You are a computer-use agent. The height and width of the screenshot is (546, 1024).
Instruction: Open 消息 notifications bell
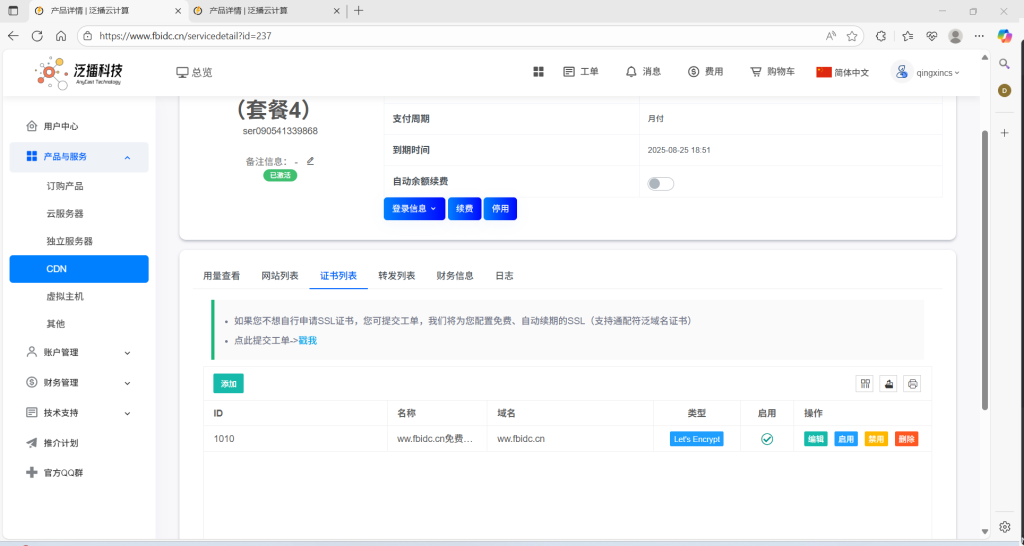coord(643,72)
